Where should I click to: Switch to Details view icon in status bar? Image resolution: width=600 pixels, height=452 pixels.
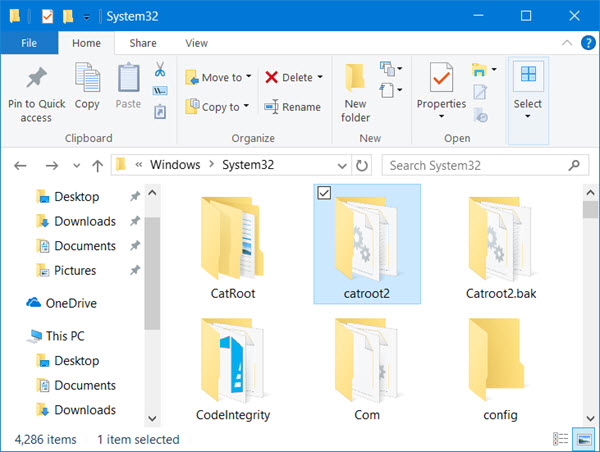[561, 439]
